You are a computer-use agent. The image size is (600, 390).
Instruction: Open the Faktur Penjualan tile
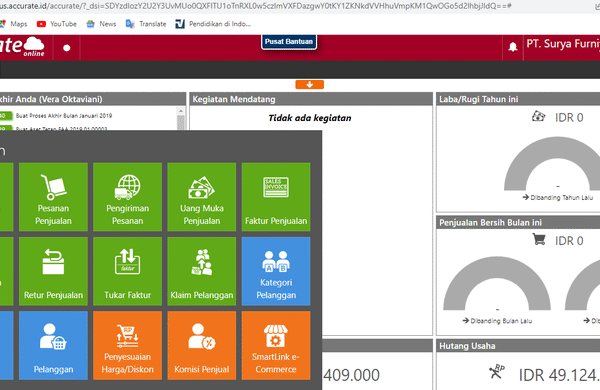[x=276, y=197]
